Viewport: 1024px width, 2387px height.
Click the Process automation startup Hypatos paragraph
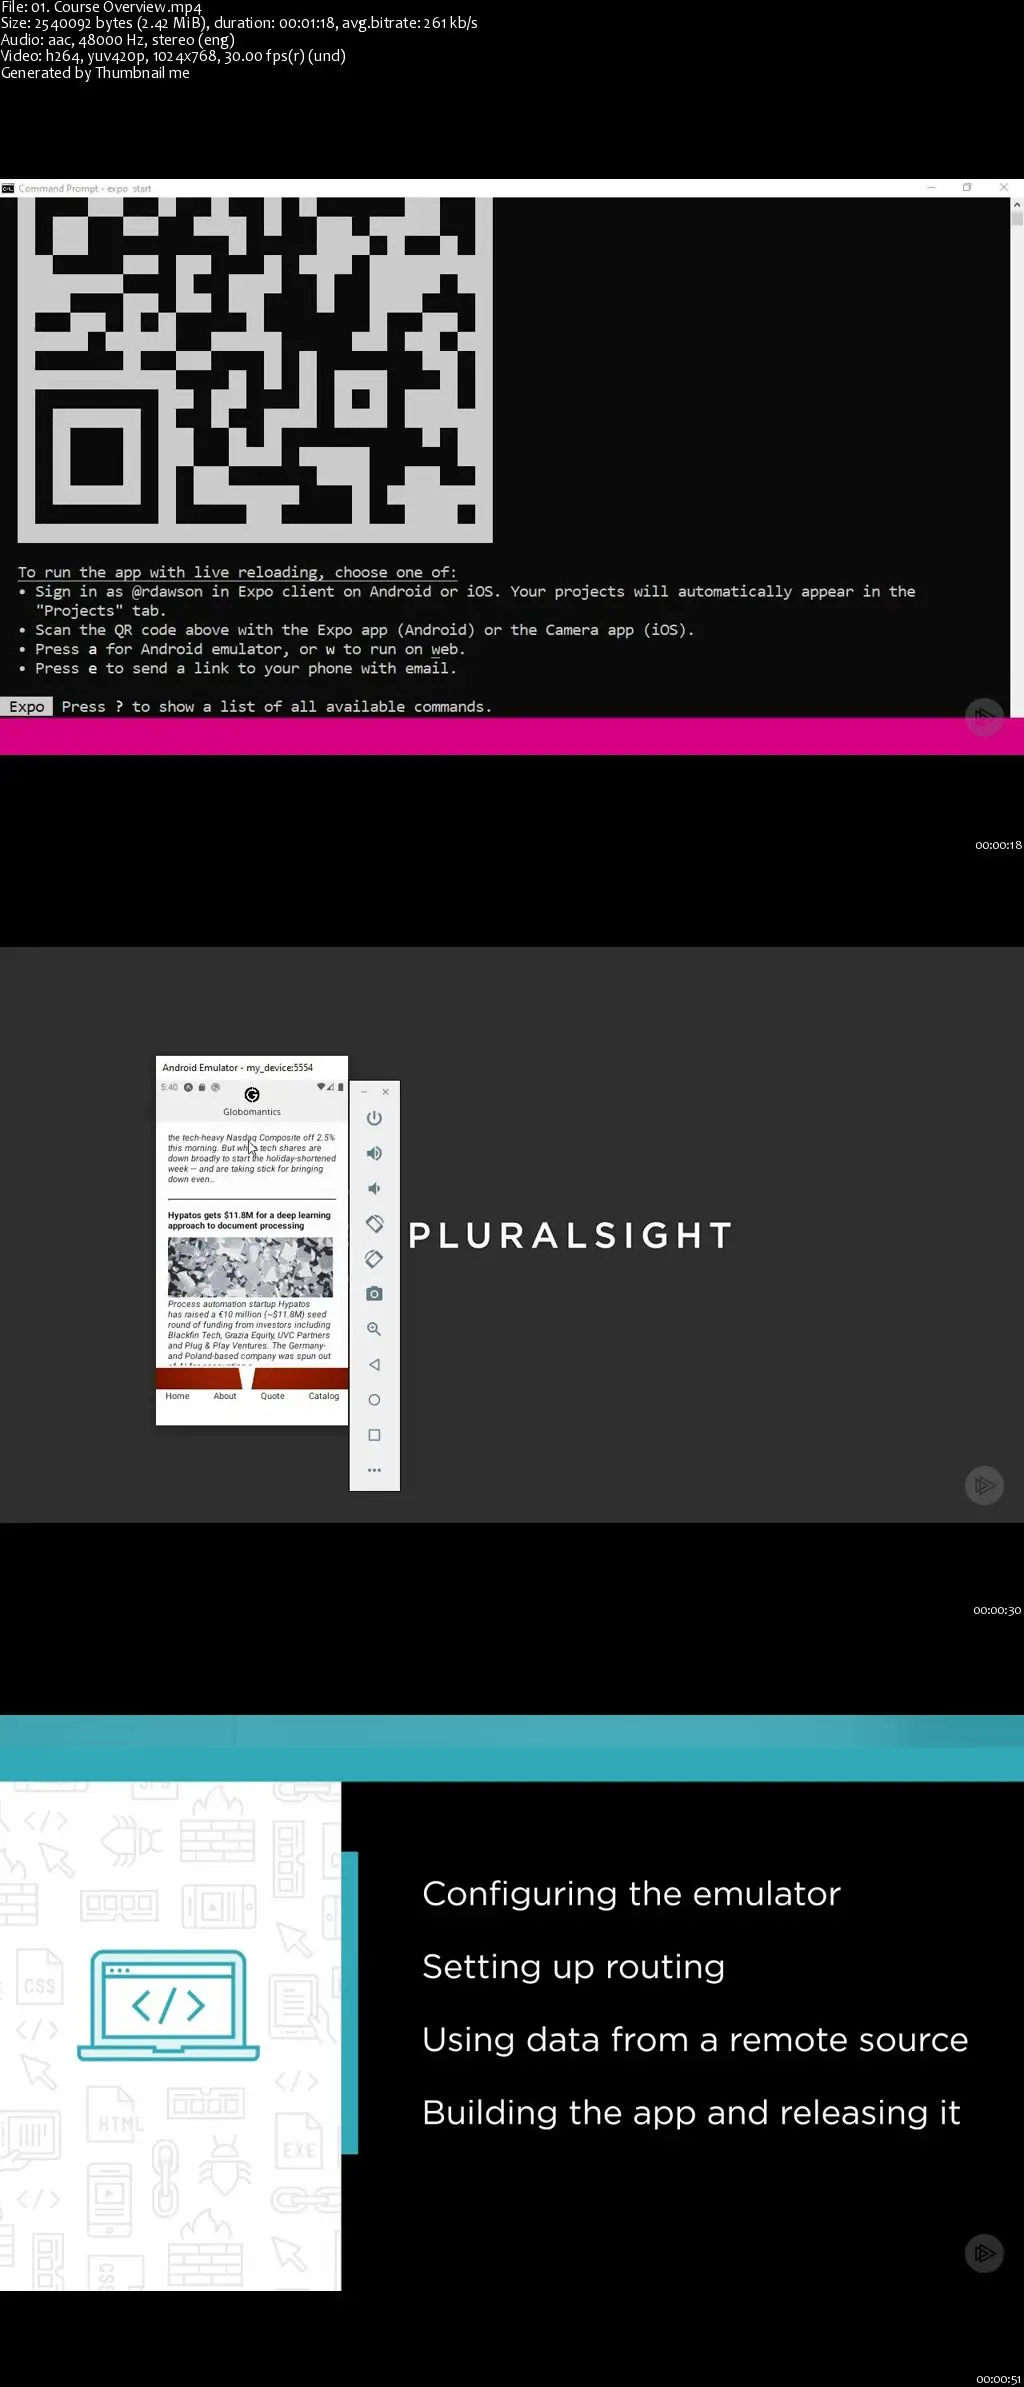pyautogui.click(x=249, y=1333)
